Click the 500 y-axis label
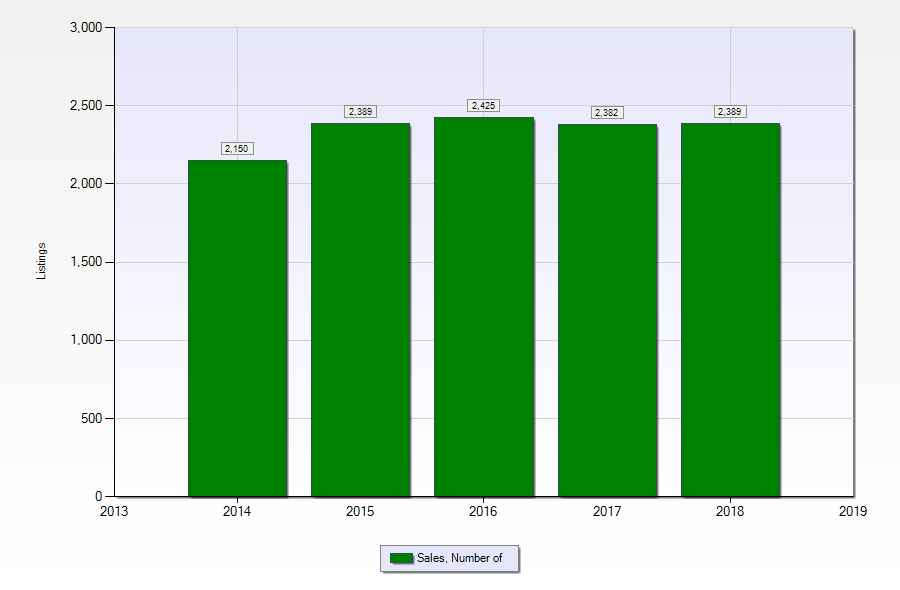The height and width of the screenshot is (590, 900). tap(92, 418)
